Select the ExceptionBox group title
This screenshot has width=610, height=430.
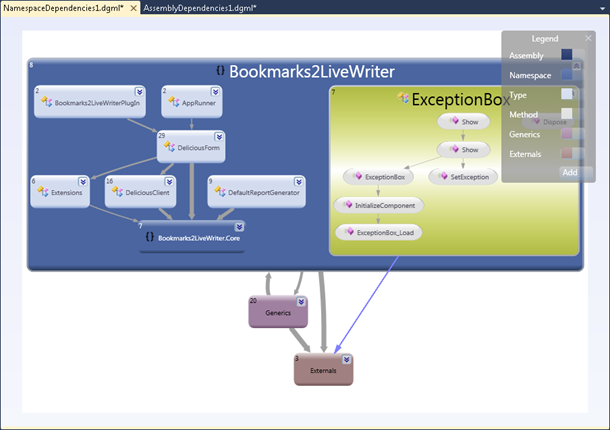(x=461, y=100)
